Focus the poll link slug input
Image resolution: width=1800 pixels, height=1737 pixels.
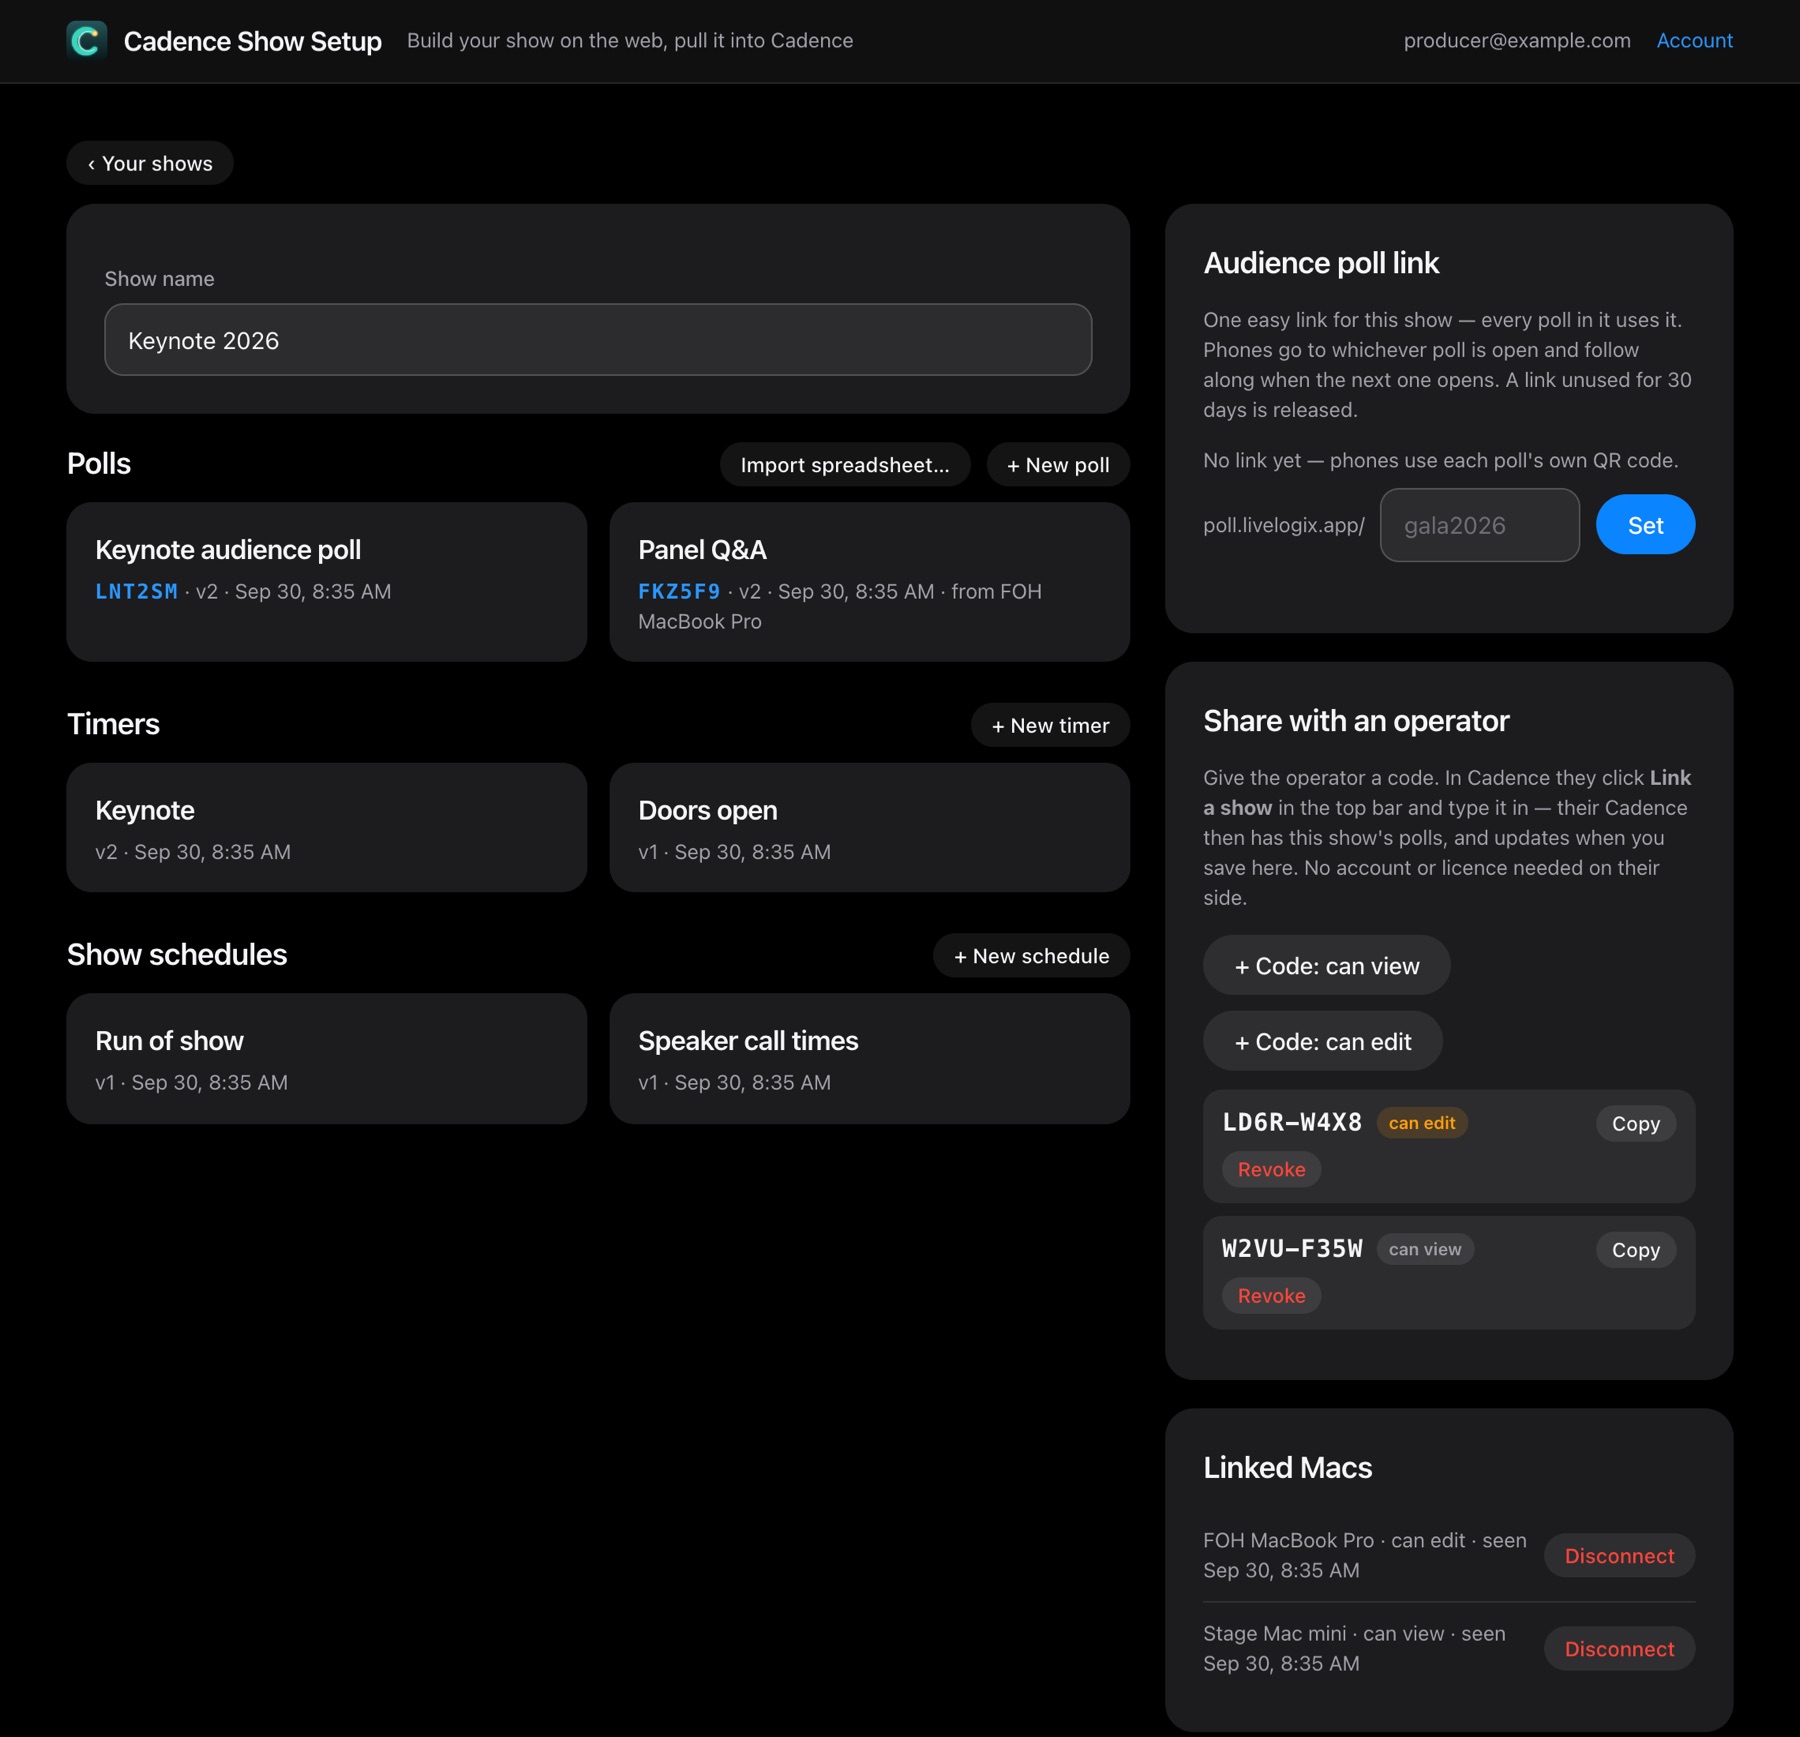click(x=1480, y=525)
